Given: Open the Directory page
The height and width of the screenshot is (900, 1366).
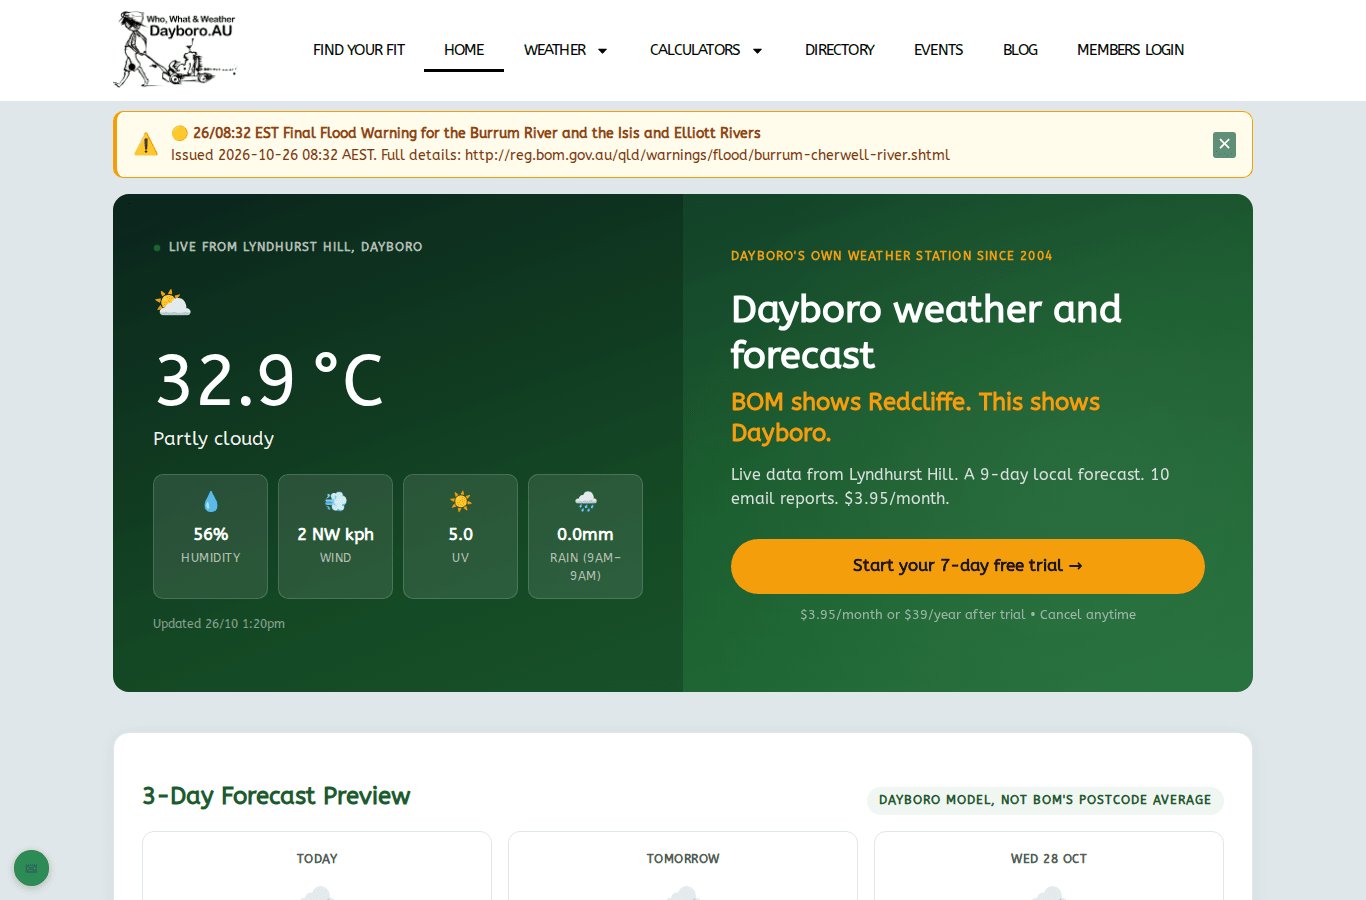Looking at the screenshot, I should point(840,50).
